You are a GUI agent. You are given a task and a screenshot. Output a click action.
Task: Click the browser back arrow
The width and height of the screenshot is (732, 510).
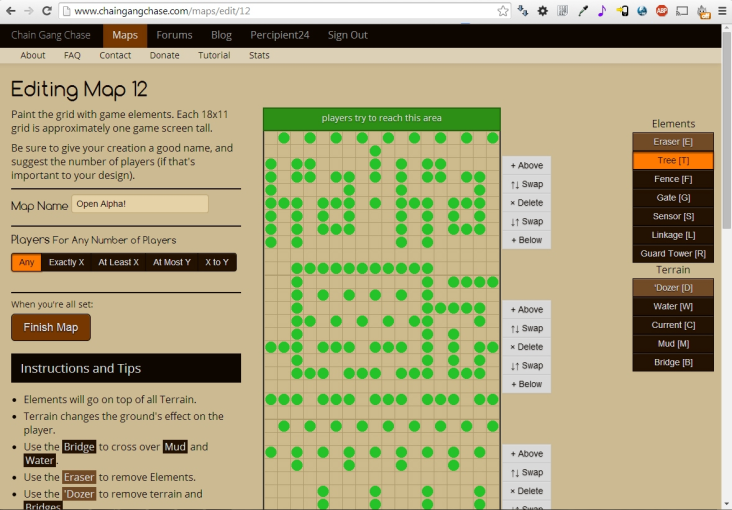point(10,11)
